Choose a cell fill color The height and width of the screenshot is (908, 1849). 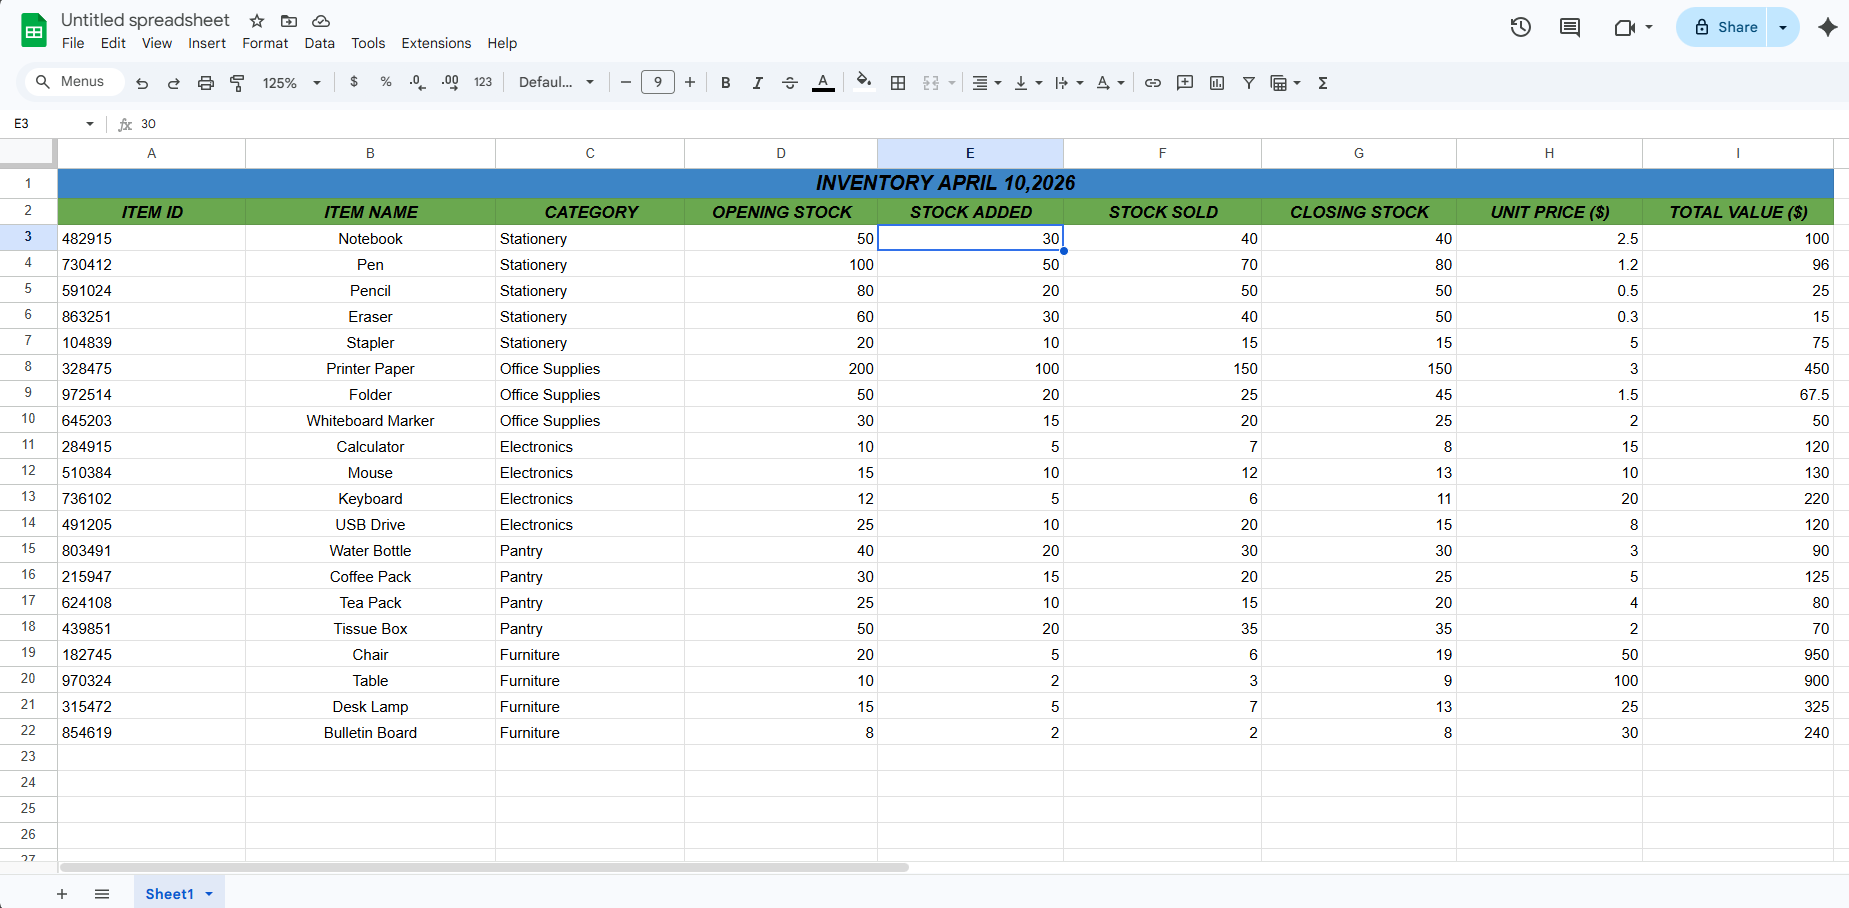tap(864, 83)
